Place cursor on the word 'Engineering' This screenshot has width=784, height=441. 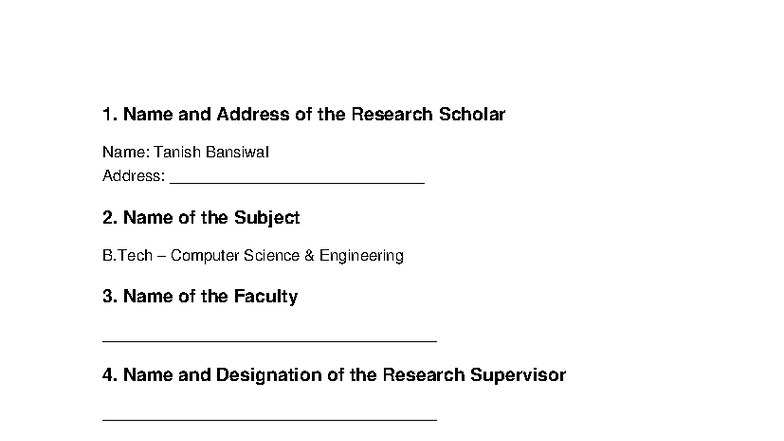tap(362, 256)
